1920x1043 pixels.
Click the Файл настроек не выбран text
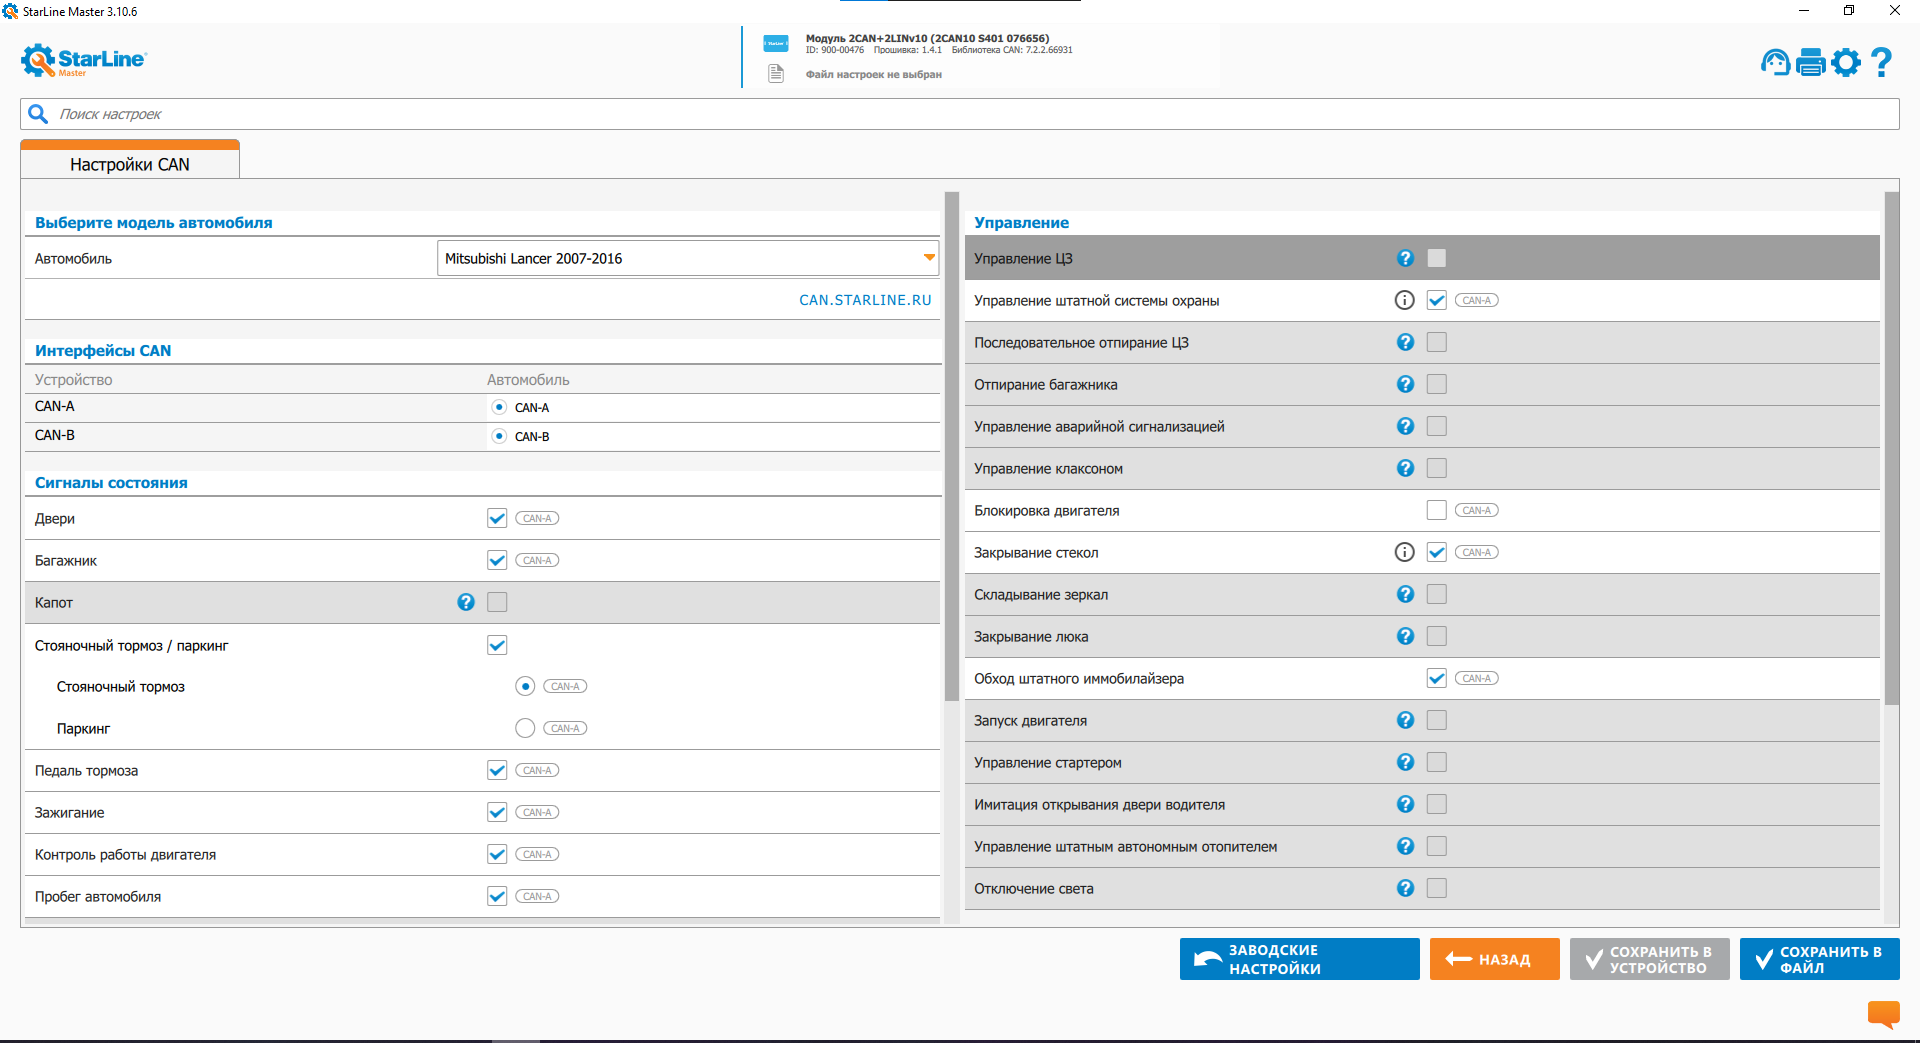874,74
